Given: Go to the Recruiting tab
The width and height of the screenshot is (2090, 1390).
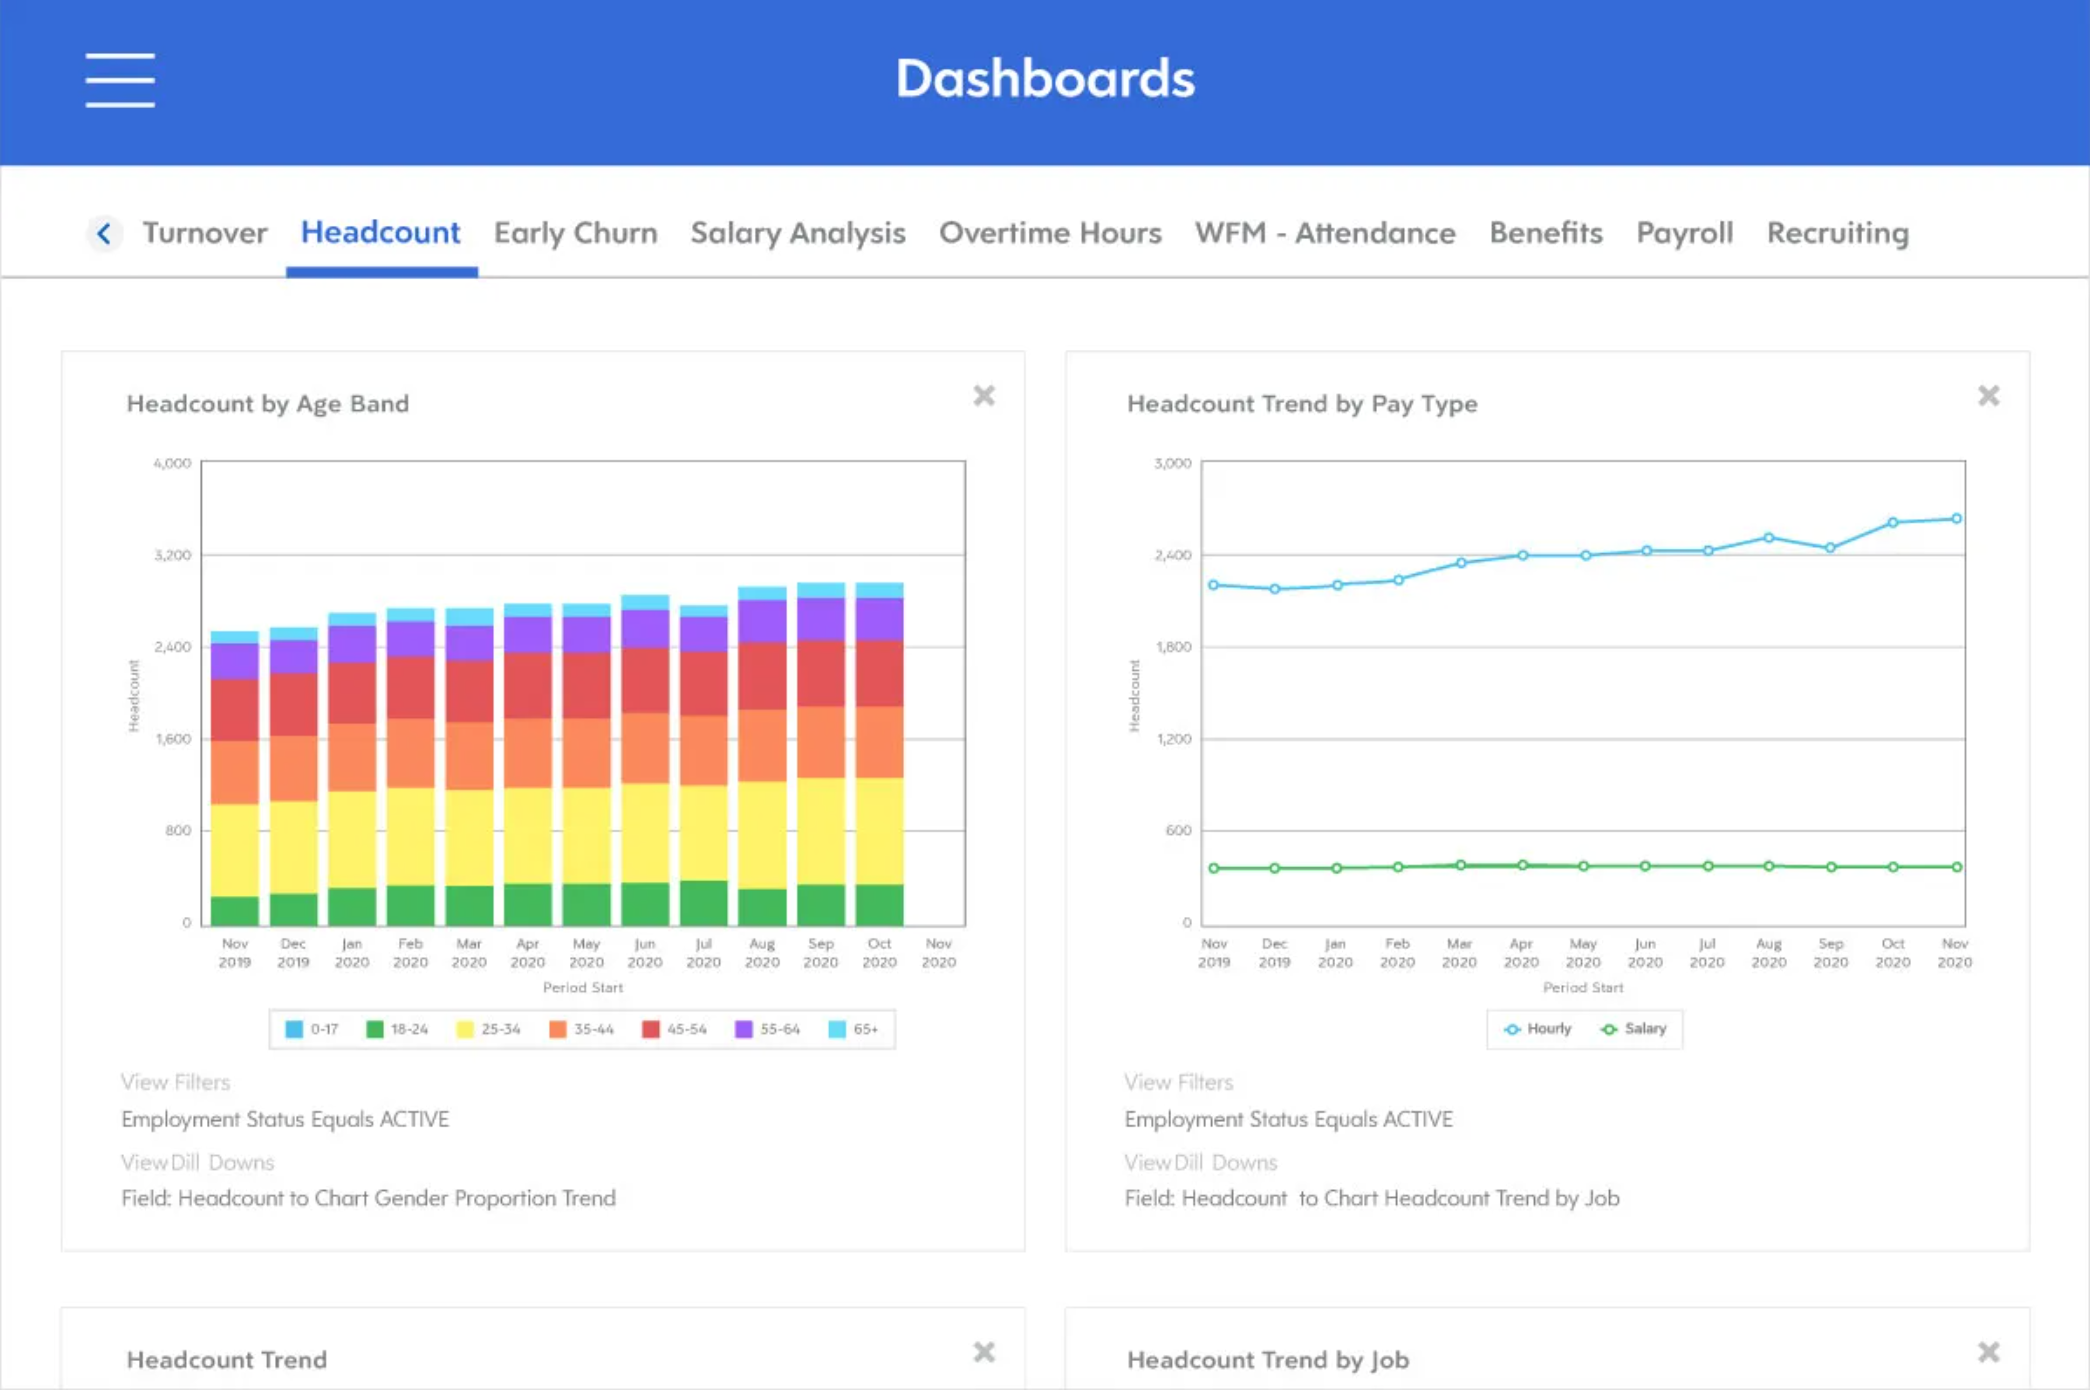Looking at the screenshot, I should (1837, 233).
